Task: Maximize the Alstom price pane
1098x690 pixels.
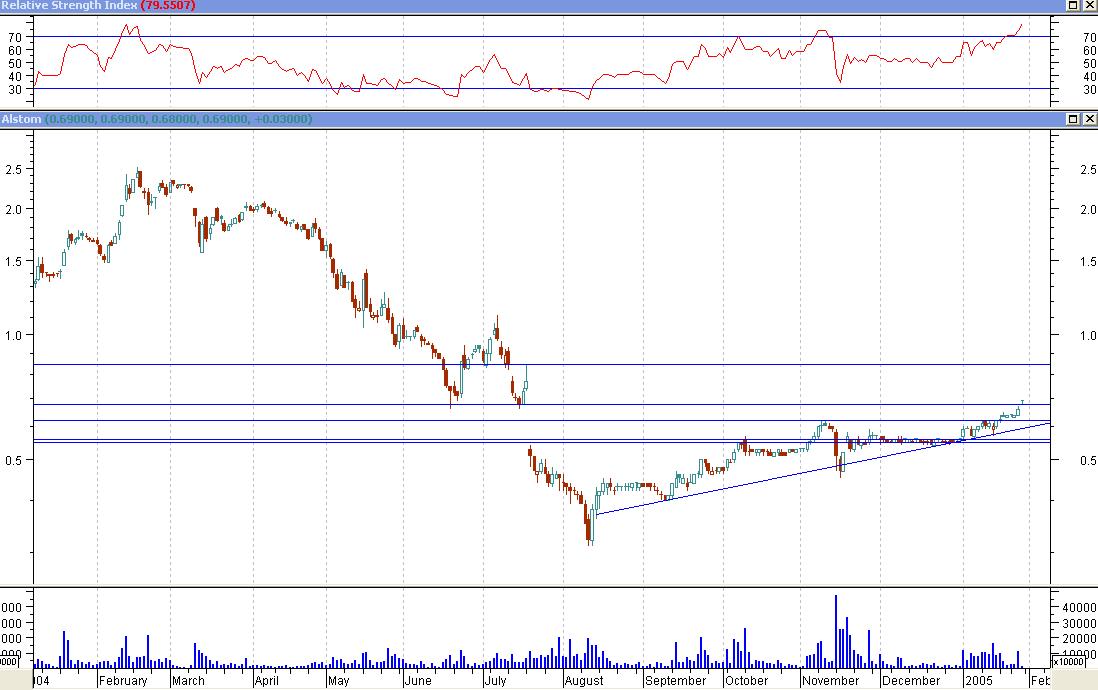Action: [x=1073, y=119]
